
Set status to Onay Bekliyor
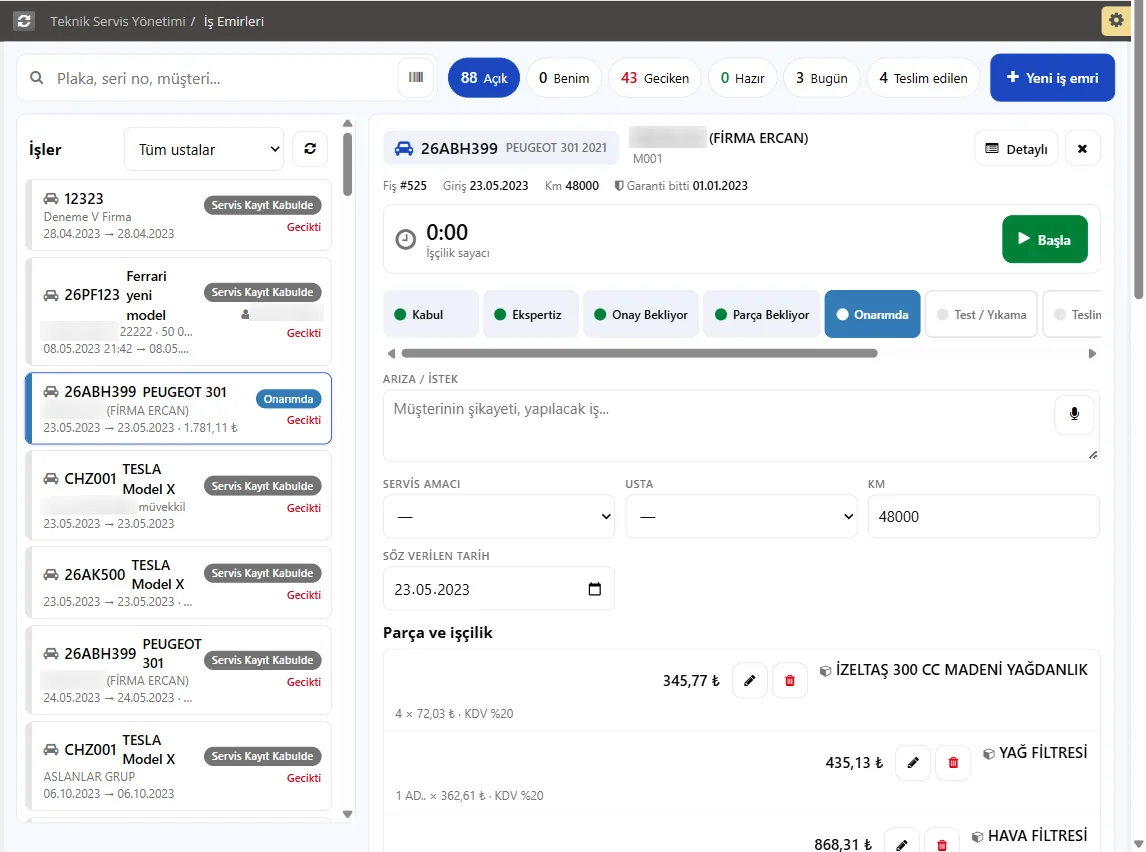point(641,315)
